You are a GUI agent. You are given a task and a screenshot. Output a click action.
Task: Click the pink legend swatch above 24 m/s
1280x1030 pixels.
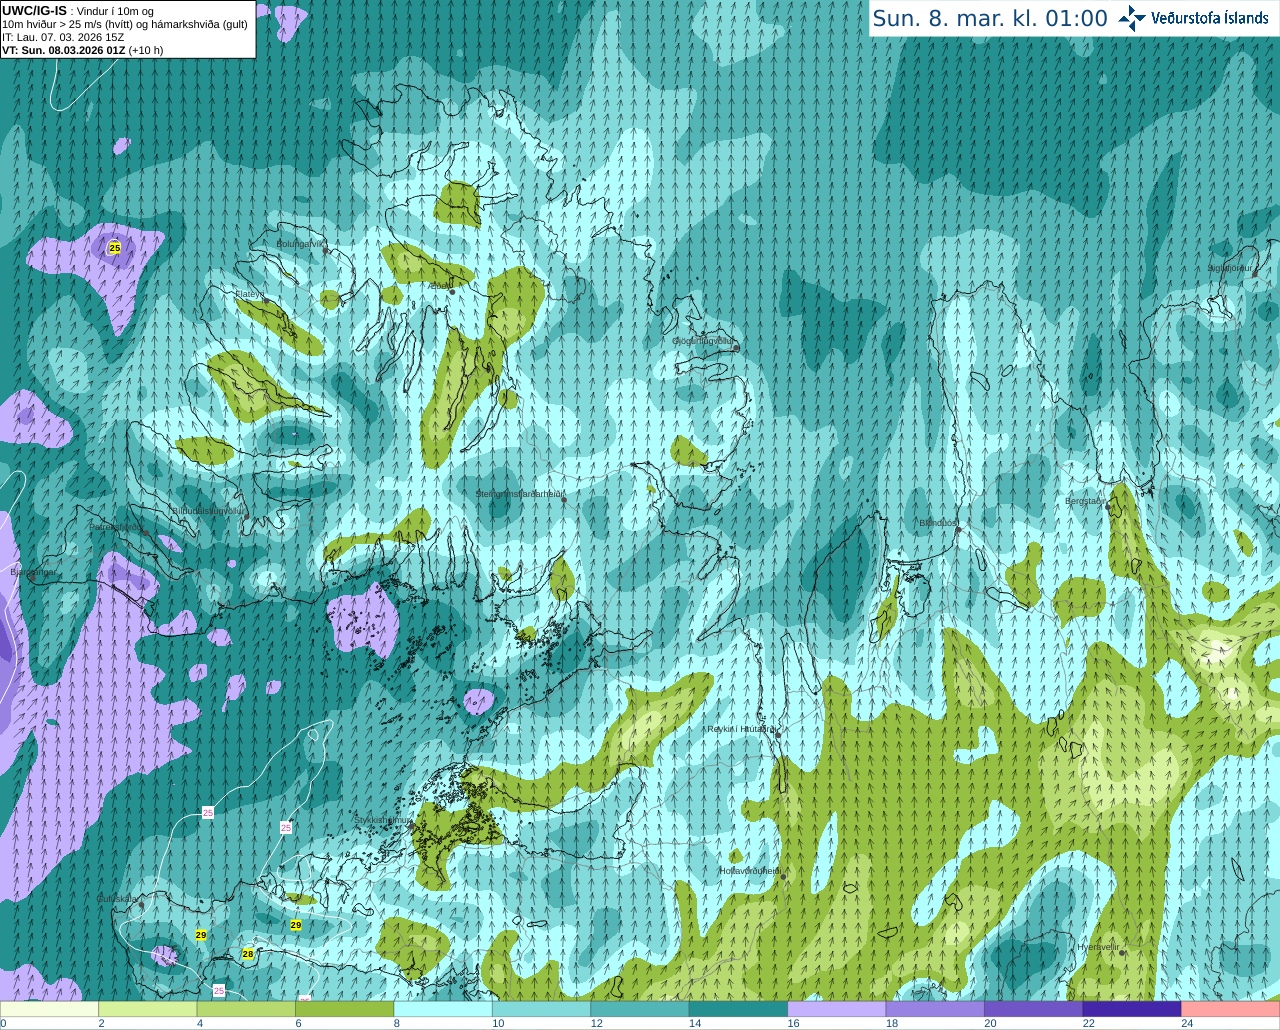(1231, 1009)
